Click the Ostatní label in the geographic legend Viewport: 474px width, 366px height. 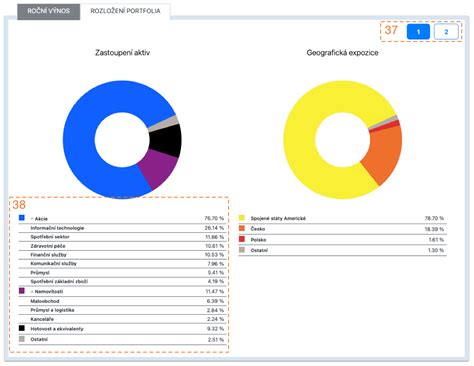point(259,250)
